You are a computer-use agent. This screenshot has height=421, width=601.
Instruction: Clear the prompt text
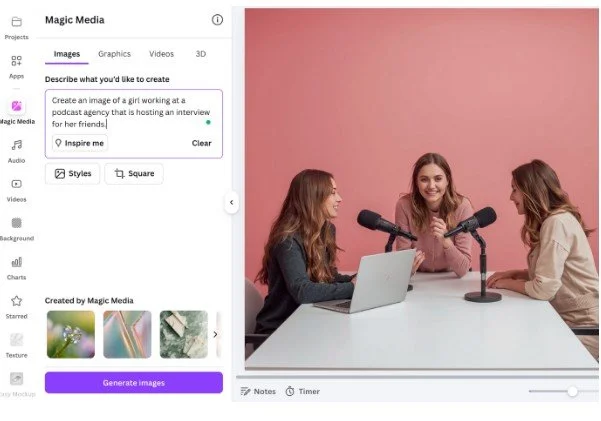tap(202, 143)
